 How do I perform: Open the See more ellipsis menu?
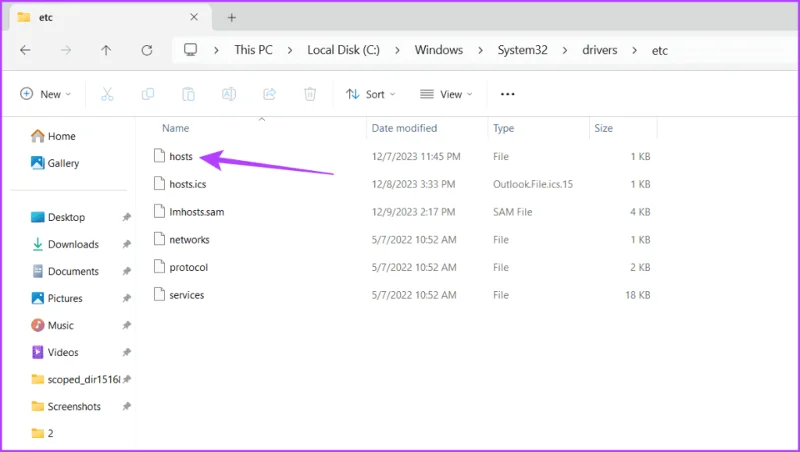[508, 94]
